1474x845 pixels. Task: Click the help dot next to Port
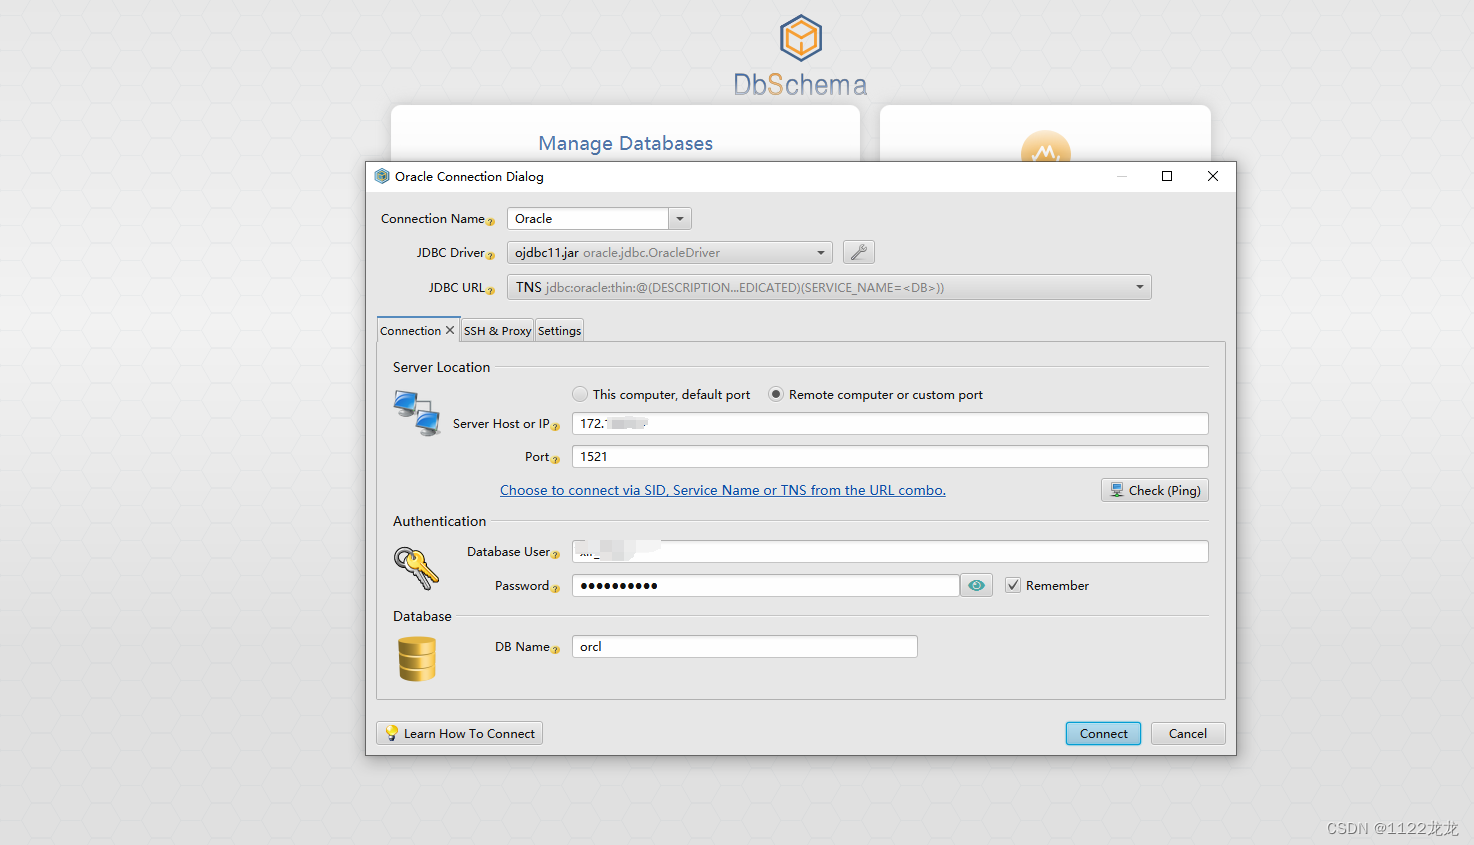coord(556,460)
